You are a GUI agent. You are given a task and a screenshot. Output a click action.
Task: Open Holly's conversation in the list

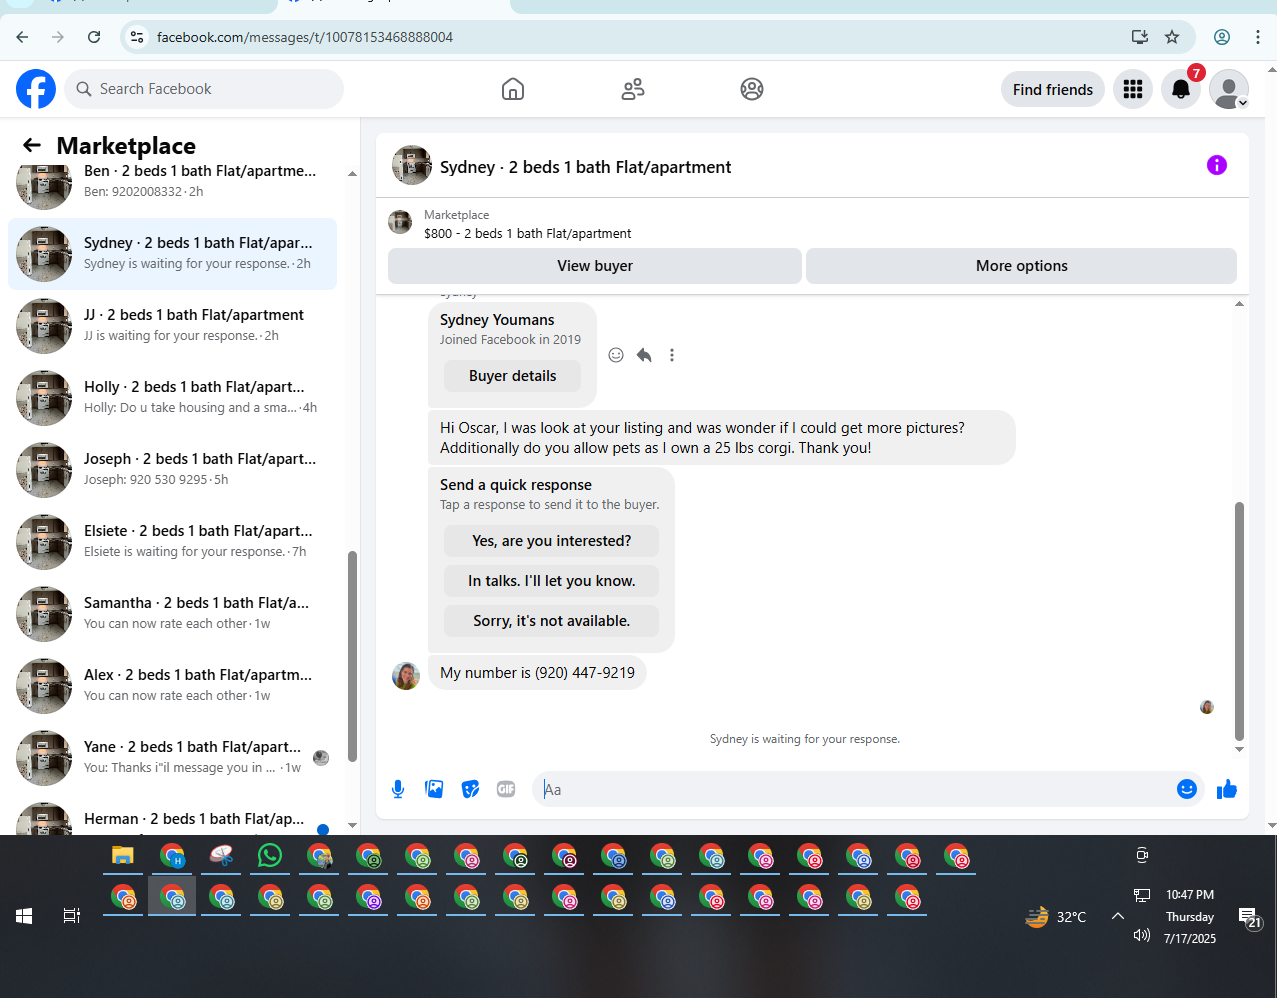172,398
